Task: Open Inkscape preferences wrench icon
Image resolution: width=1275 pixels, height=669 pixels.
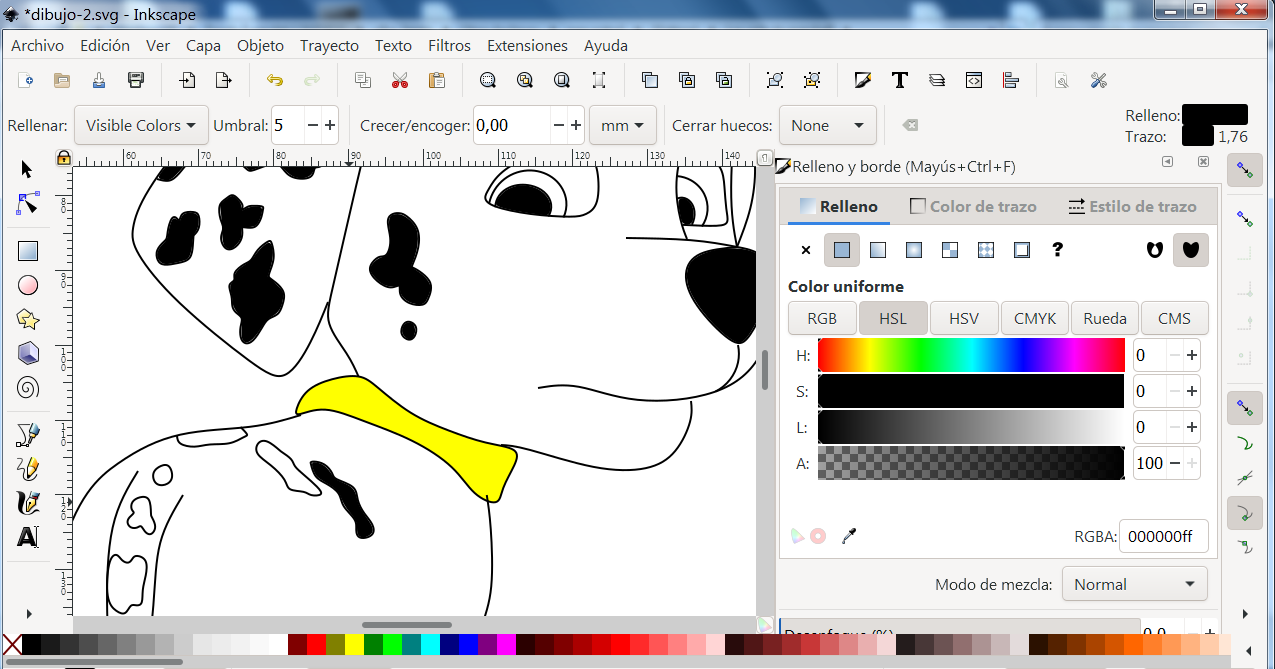Action: [x=1099, y=80]
